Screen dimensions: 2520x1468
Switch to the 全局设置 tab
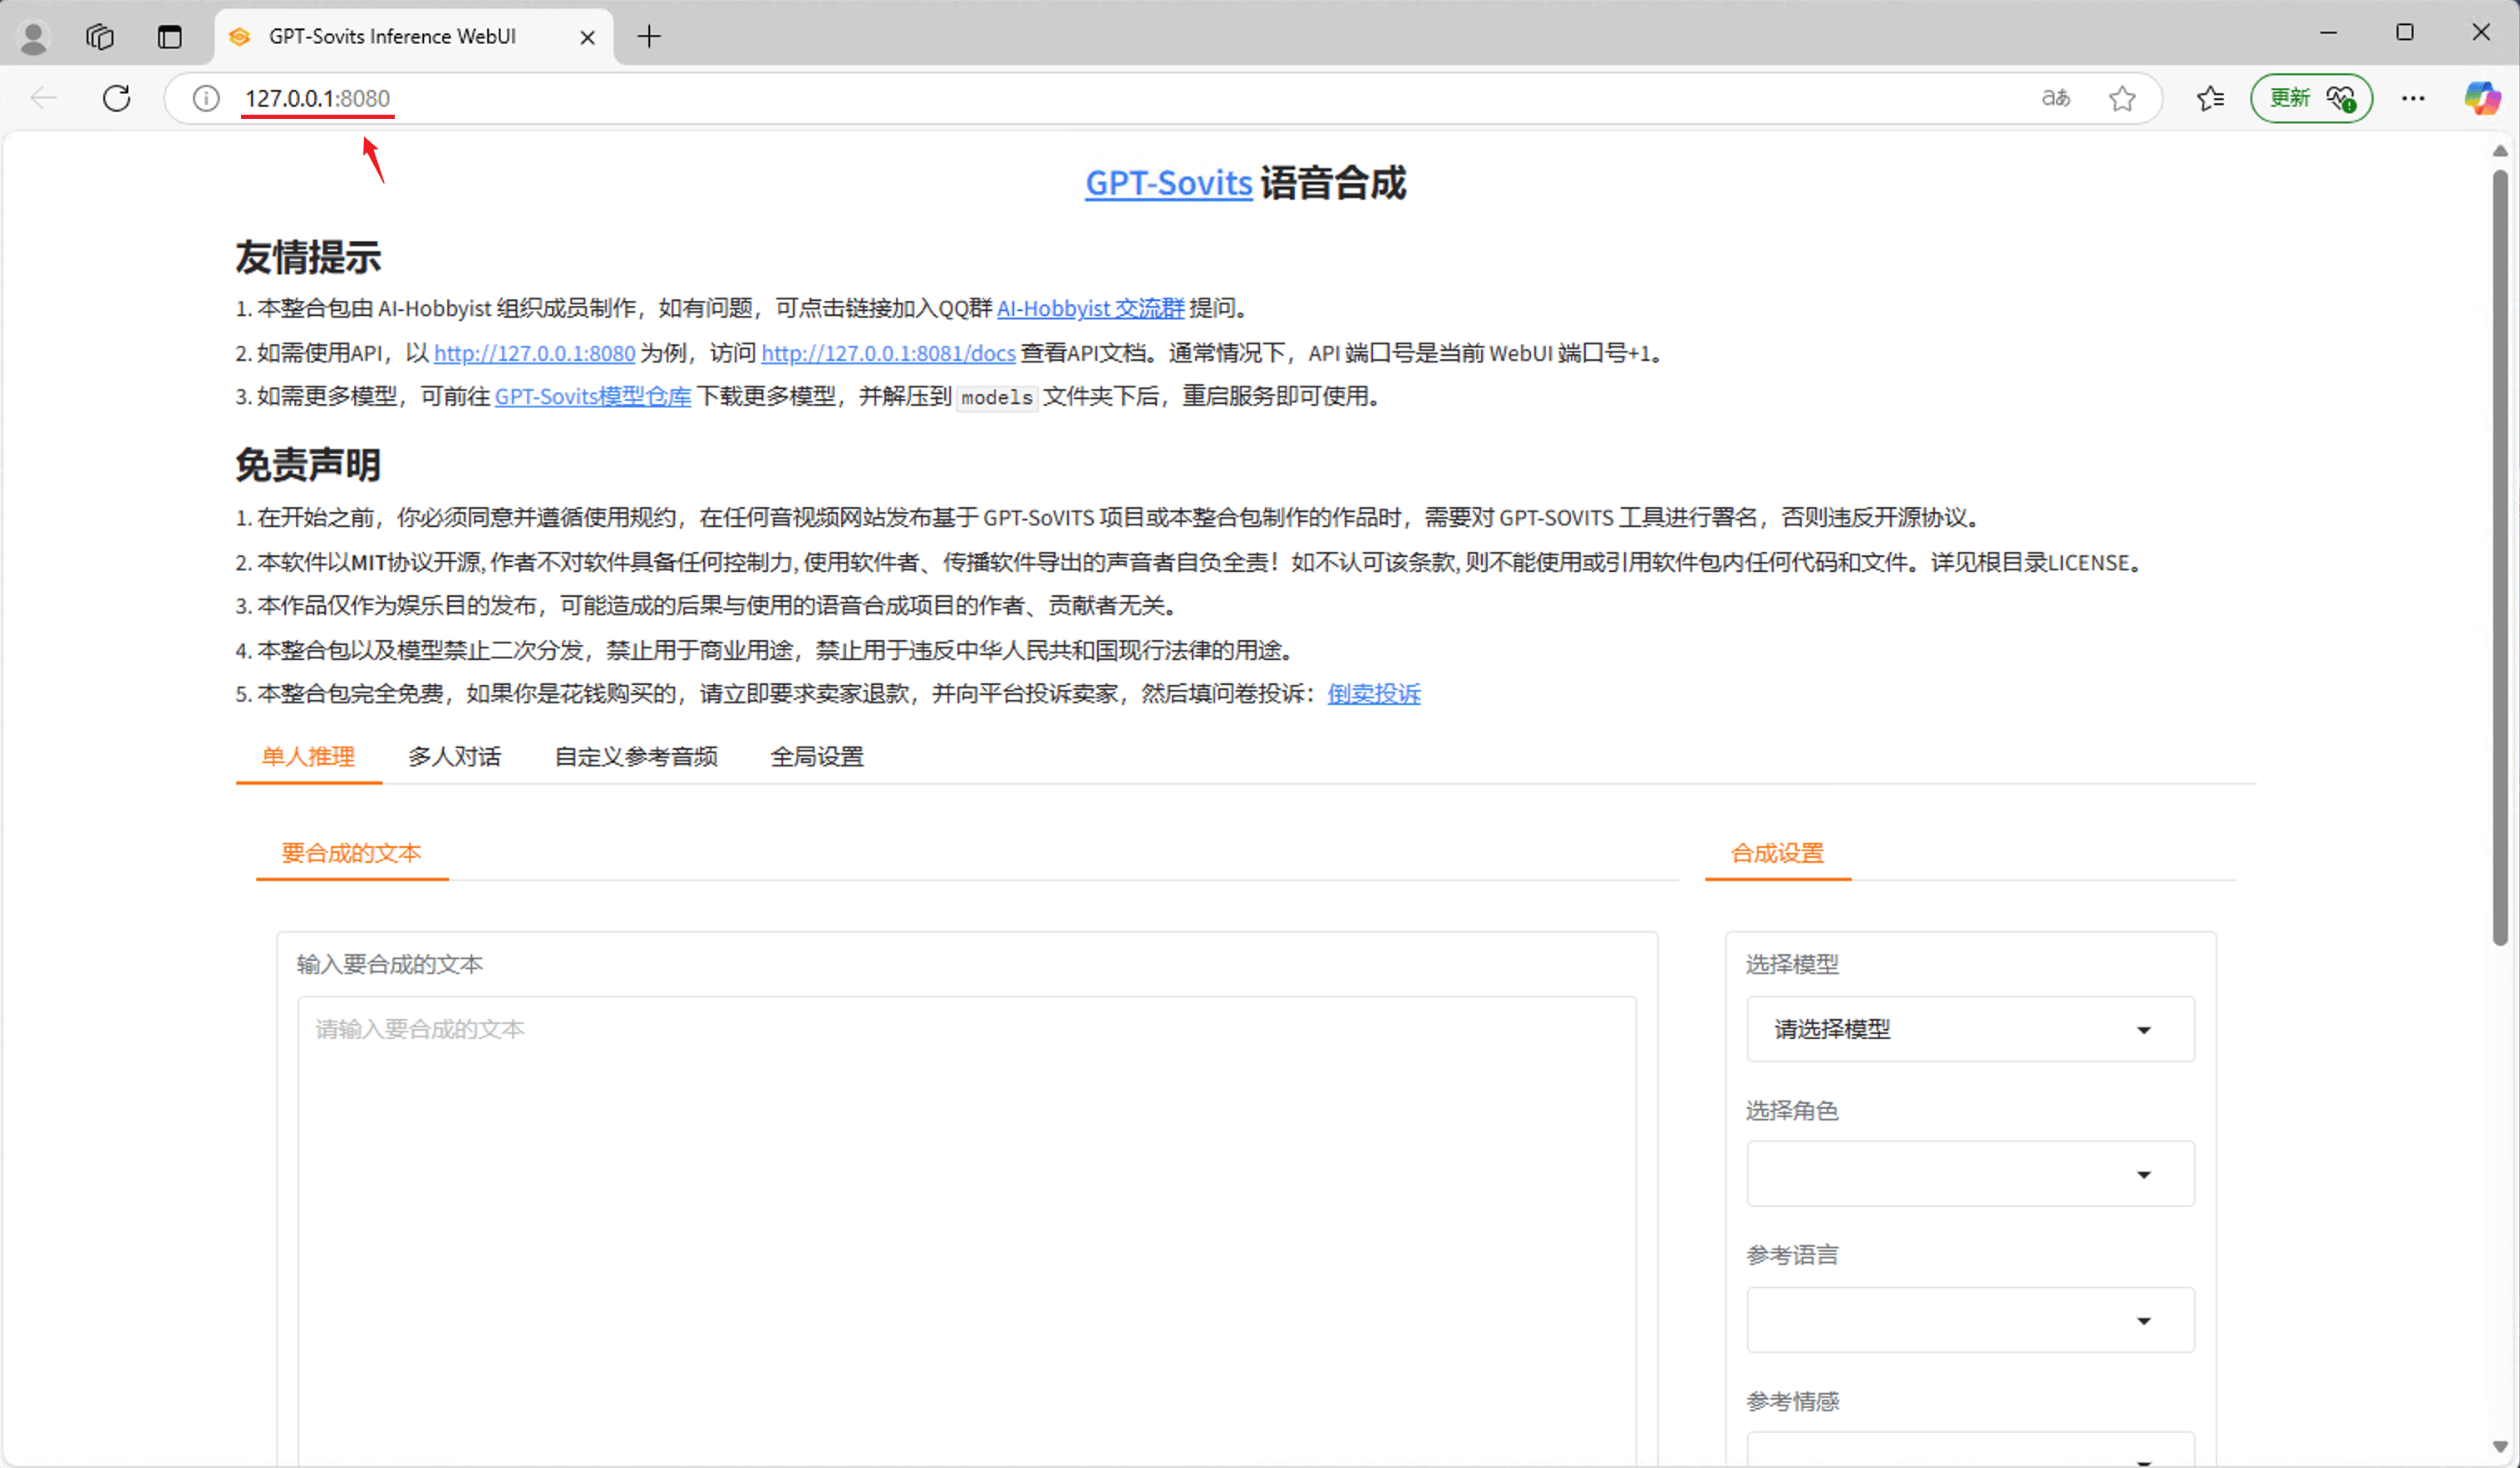(x=816, y=757)
